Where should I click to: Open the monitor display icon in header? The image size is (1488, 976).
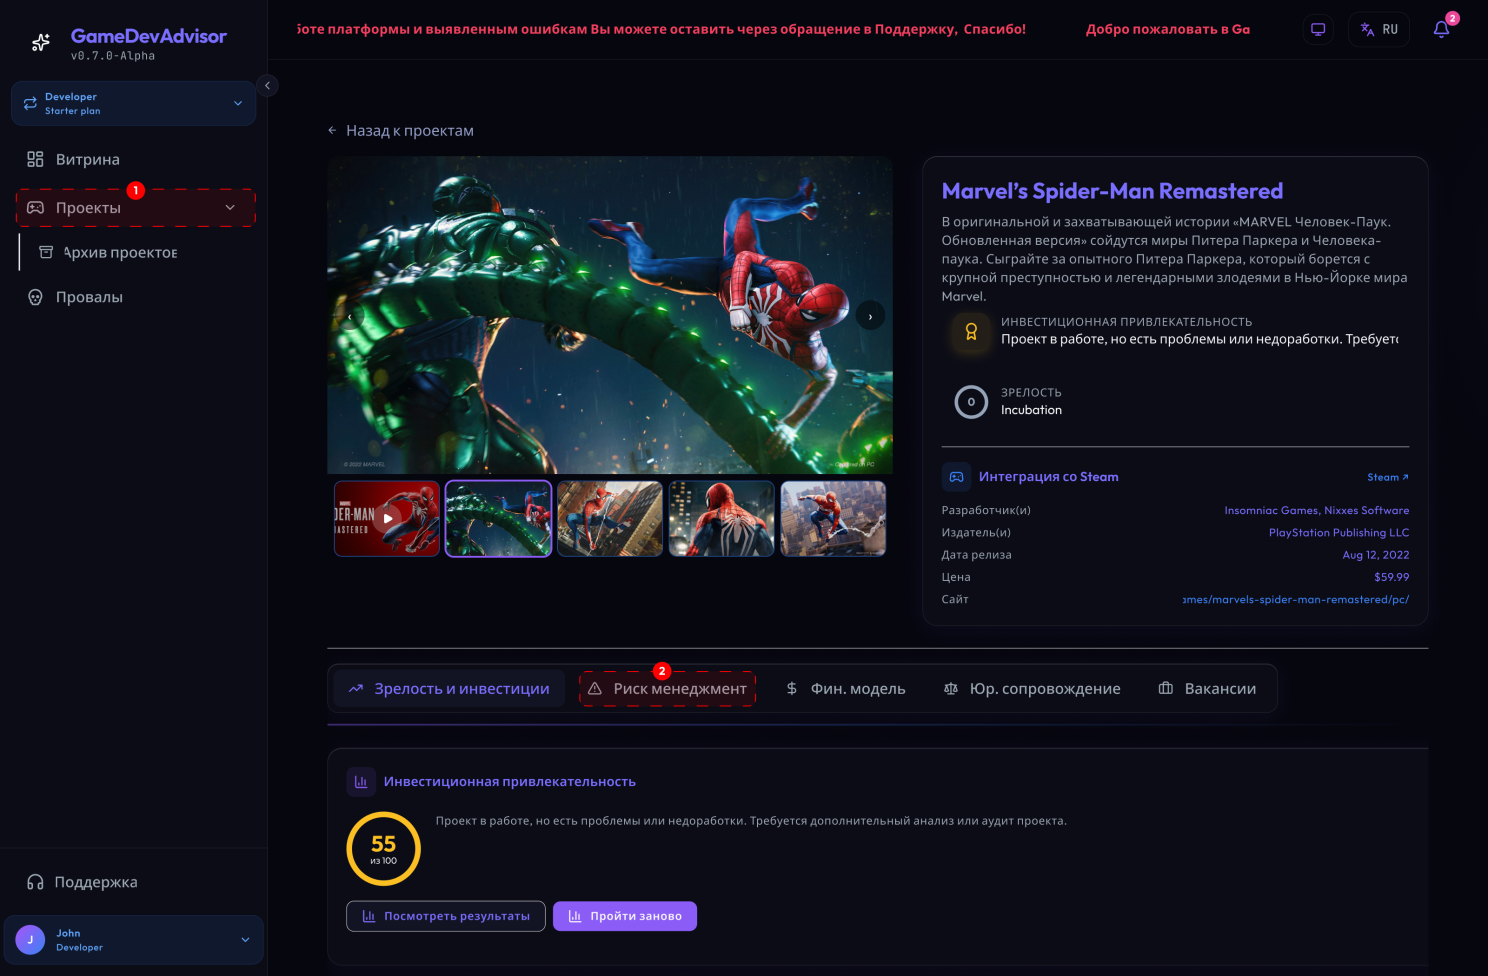click(x=1318, y=29)
